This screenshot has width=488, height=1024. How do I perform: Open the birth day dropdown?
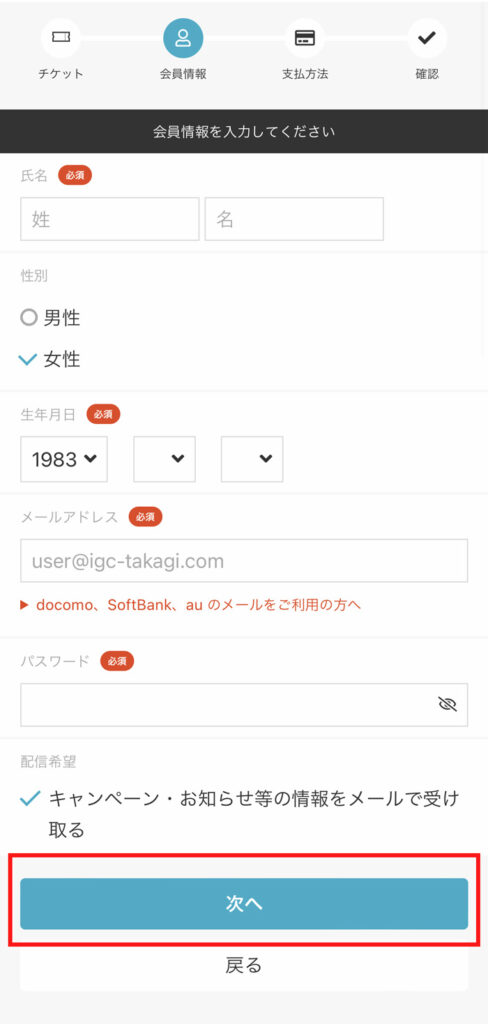[x=252, y=459]
